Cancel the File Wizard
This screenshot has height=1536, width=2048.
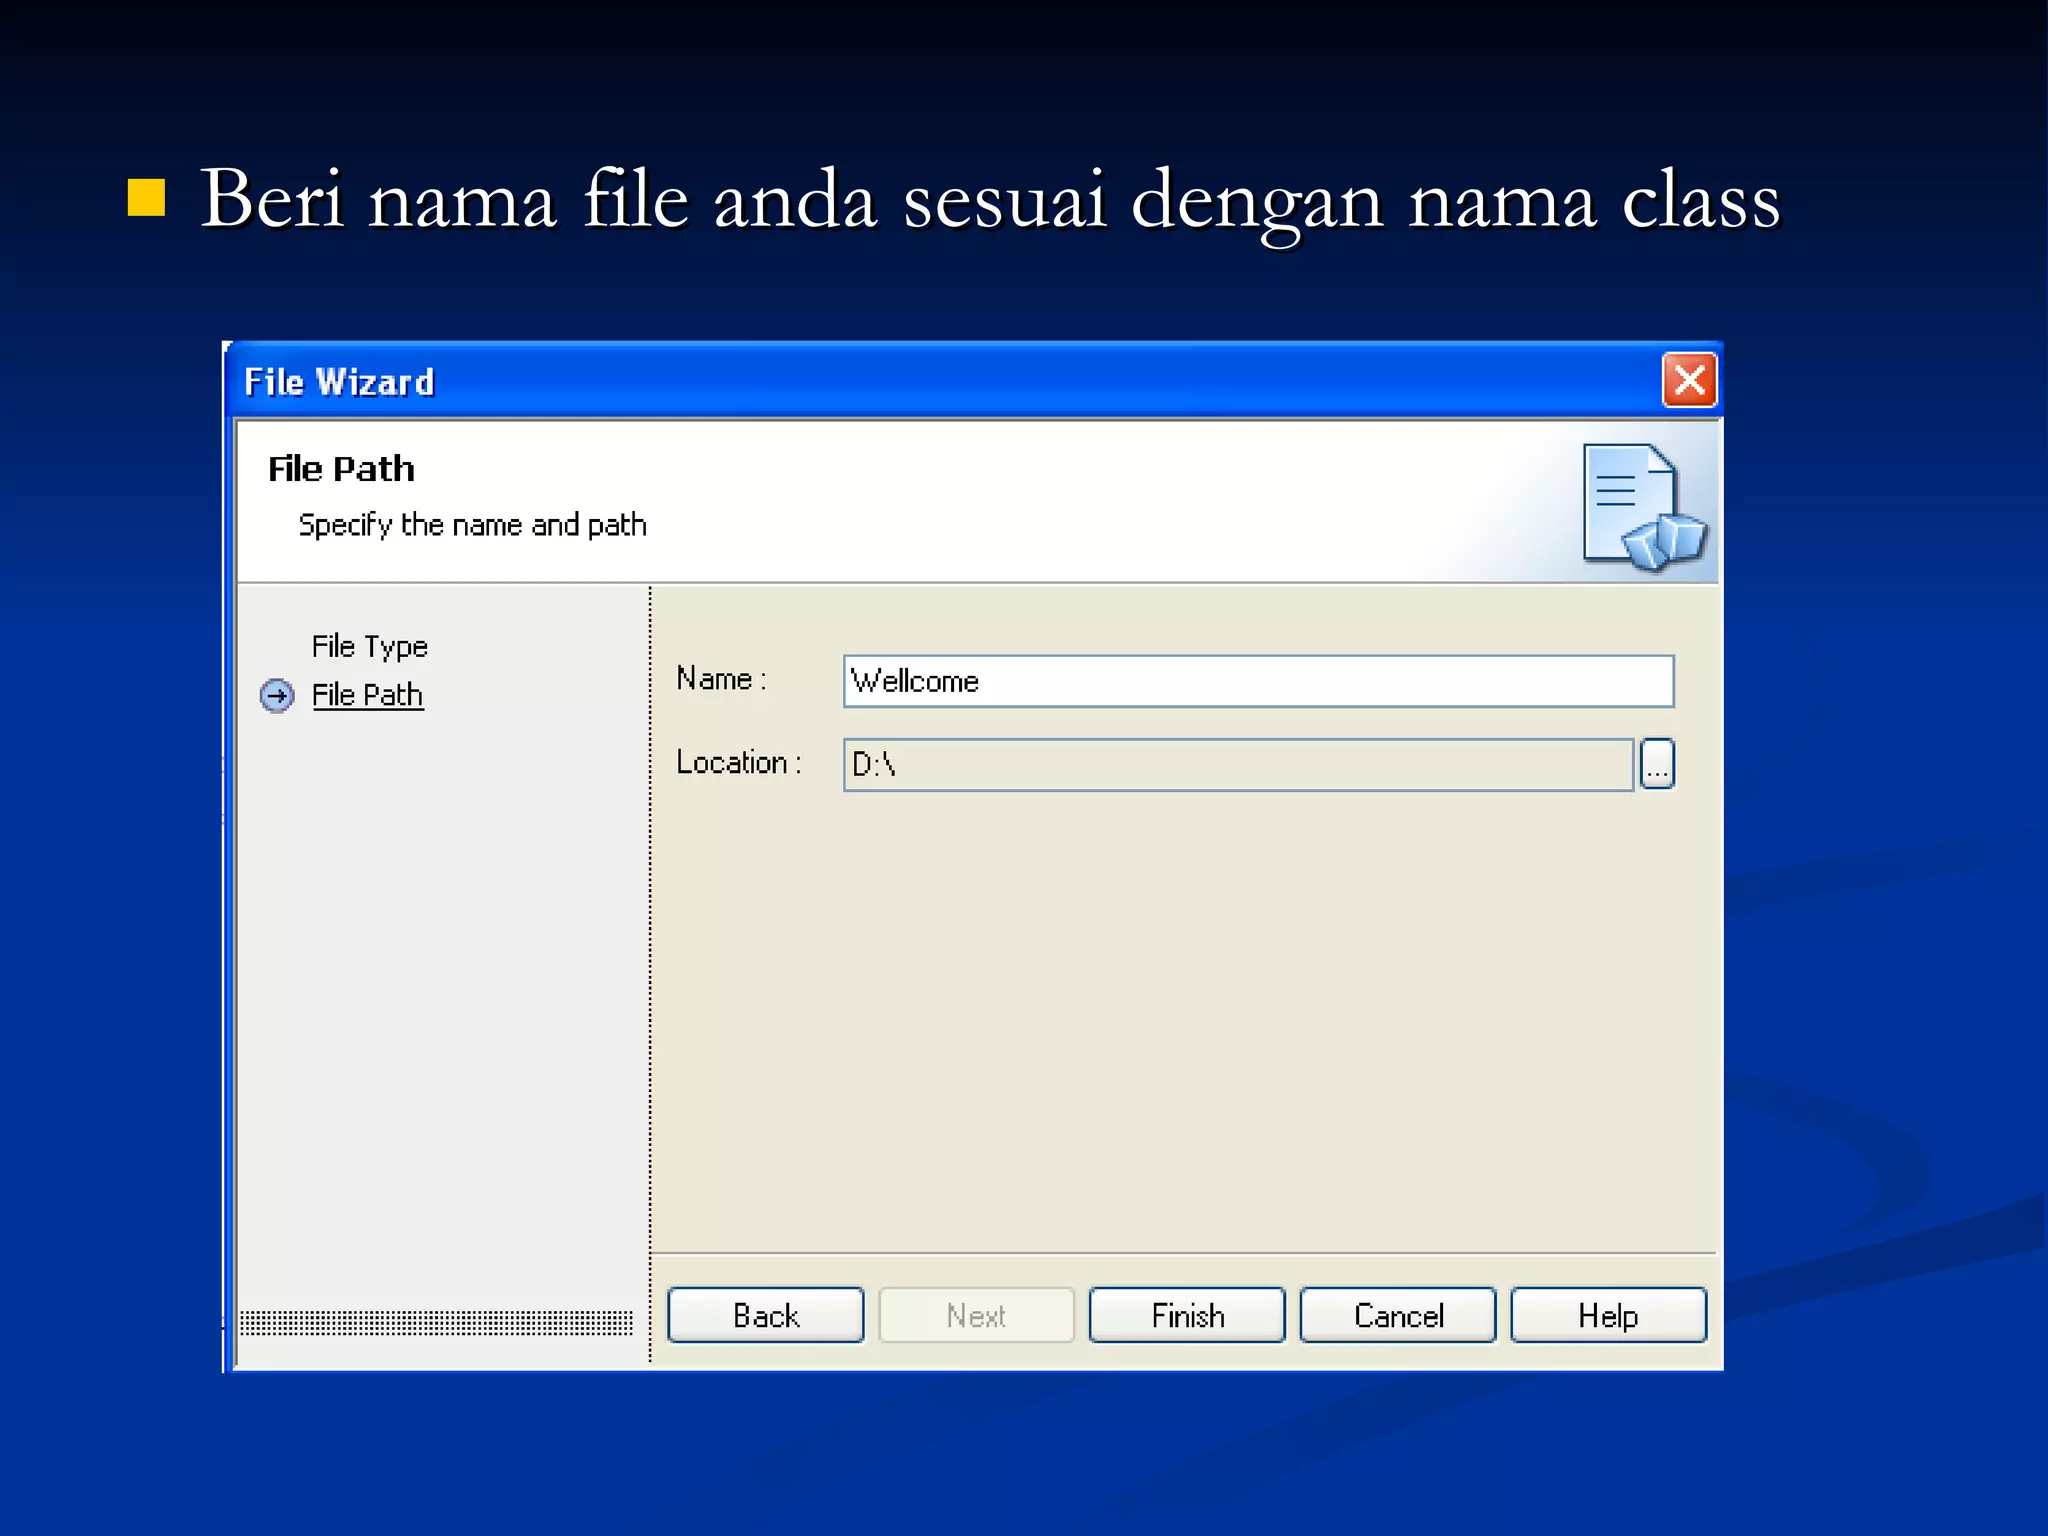[1398, 1315]
